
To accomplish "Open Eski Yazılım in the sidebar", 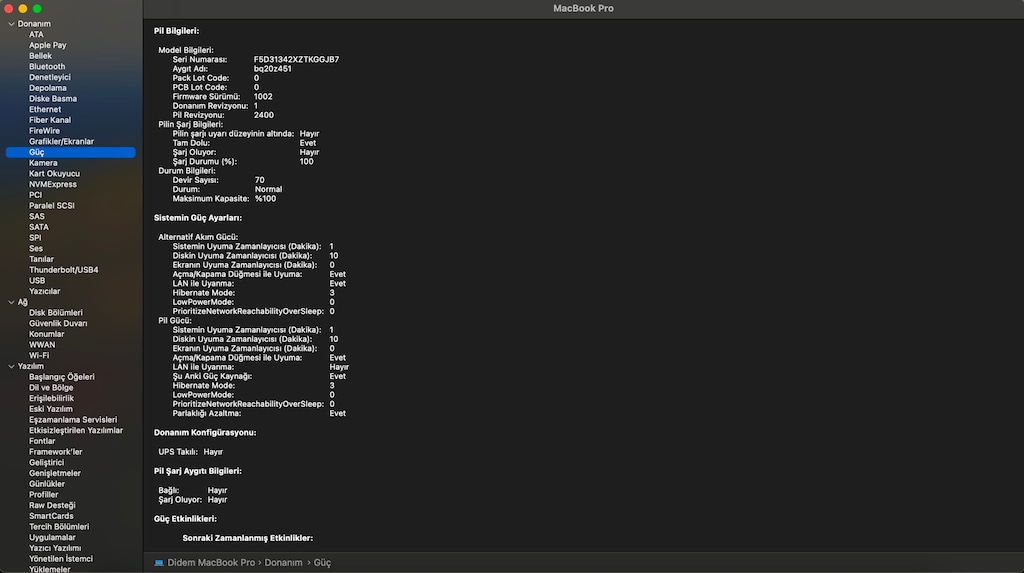I will (x=51, y=409).
